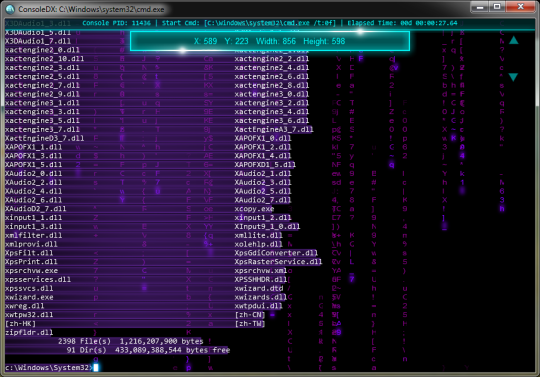Viewport: 540px width, 377px height.
Task: Click file name XactEngineD3_7.dll
Action: (44, 138)
